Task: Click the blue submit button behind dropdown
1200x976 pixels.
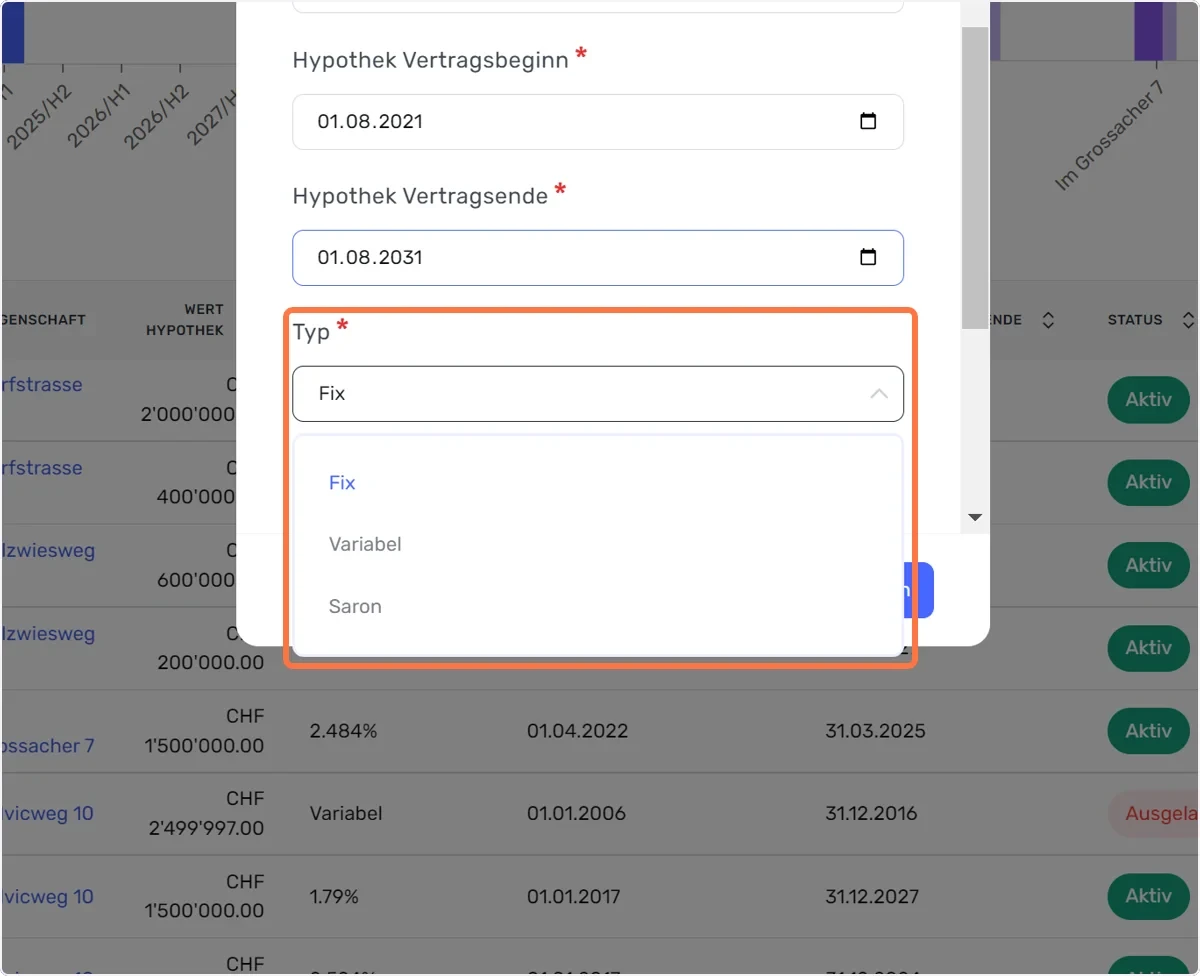Action: (x=919, y=590)
